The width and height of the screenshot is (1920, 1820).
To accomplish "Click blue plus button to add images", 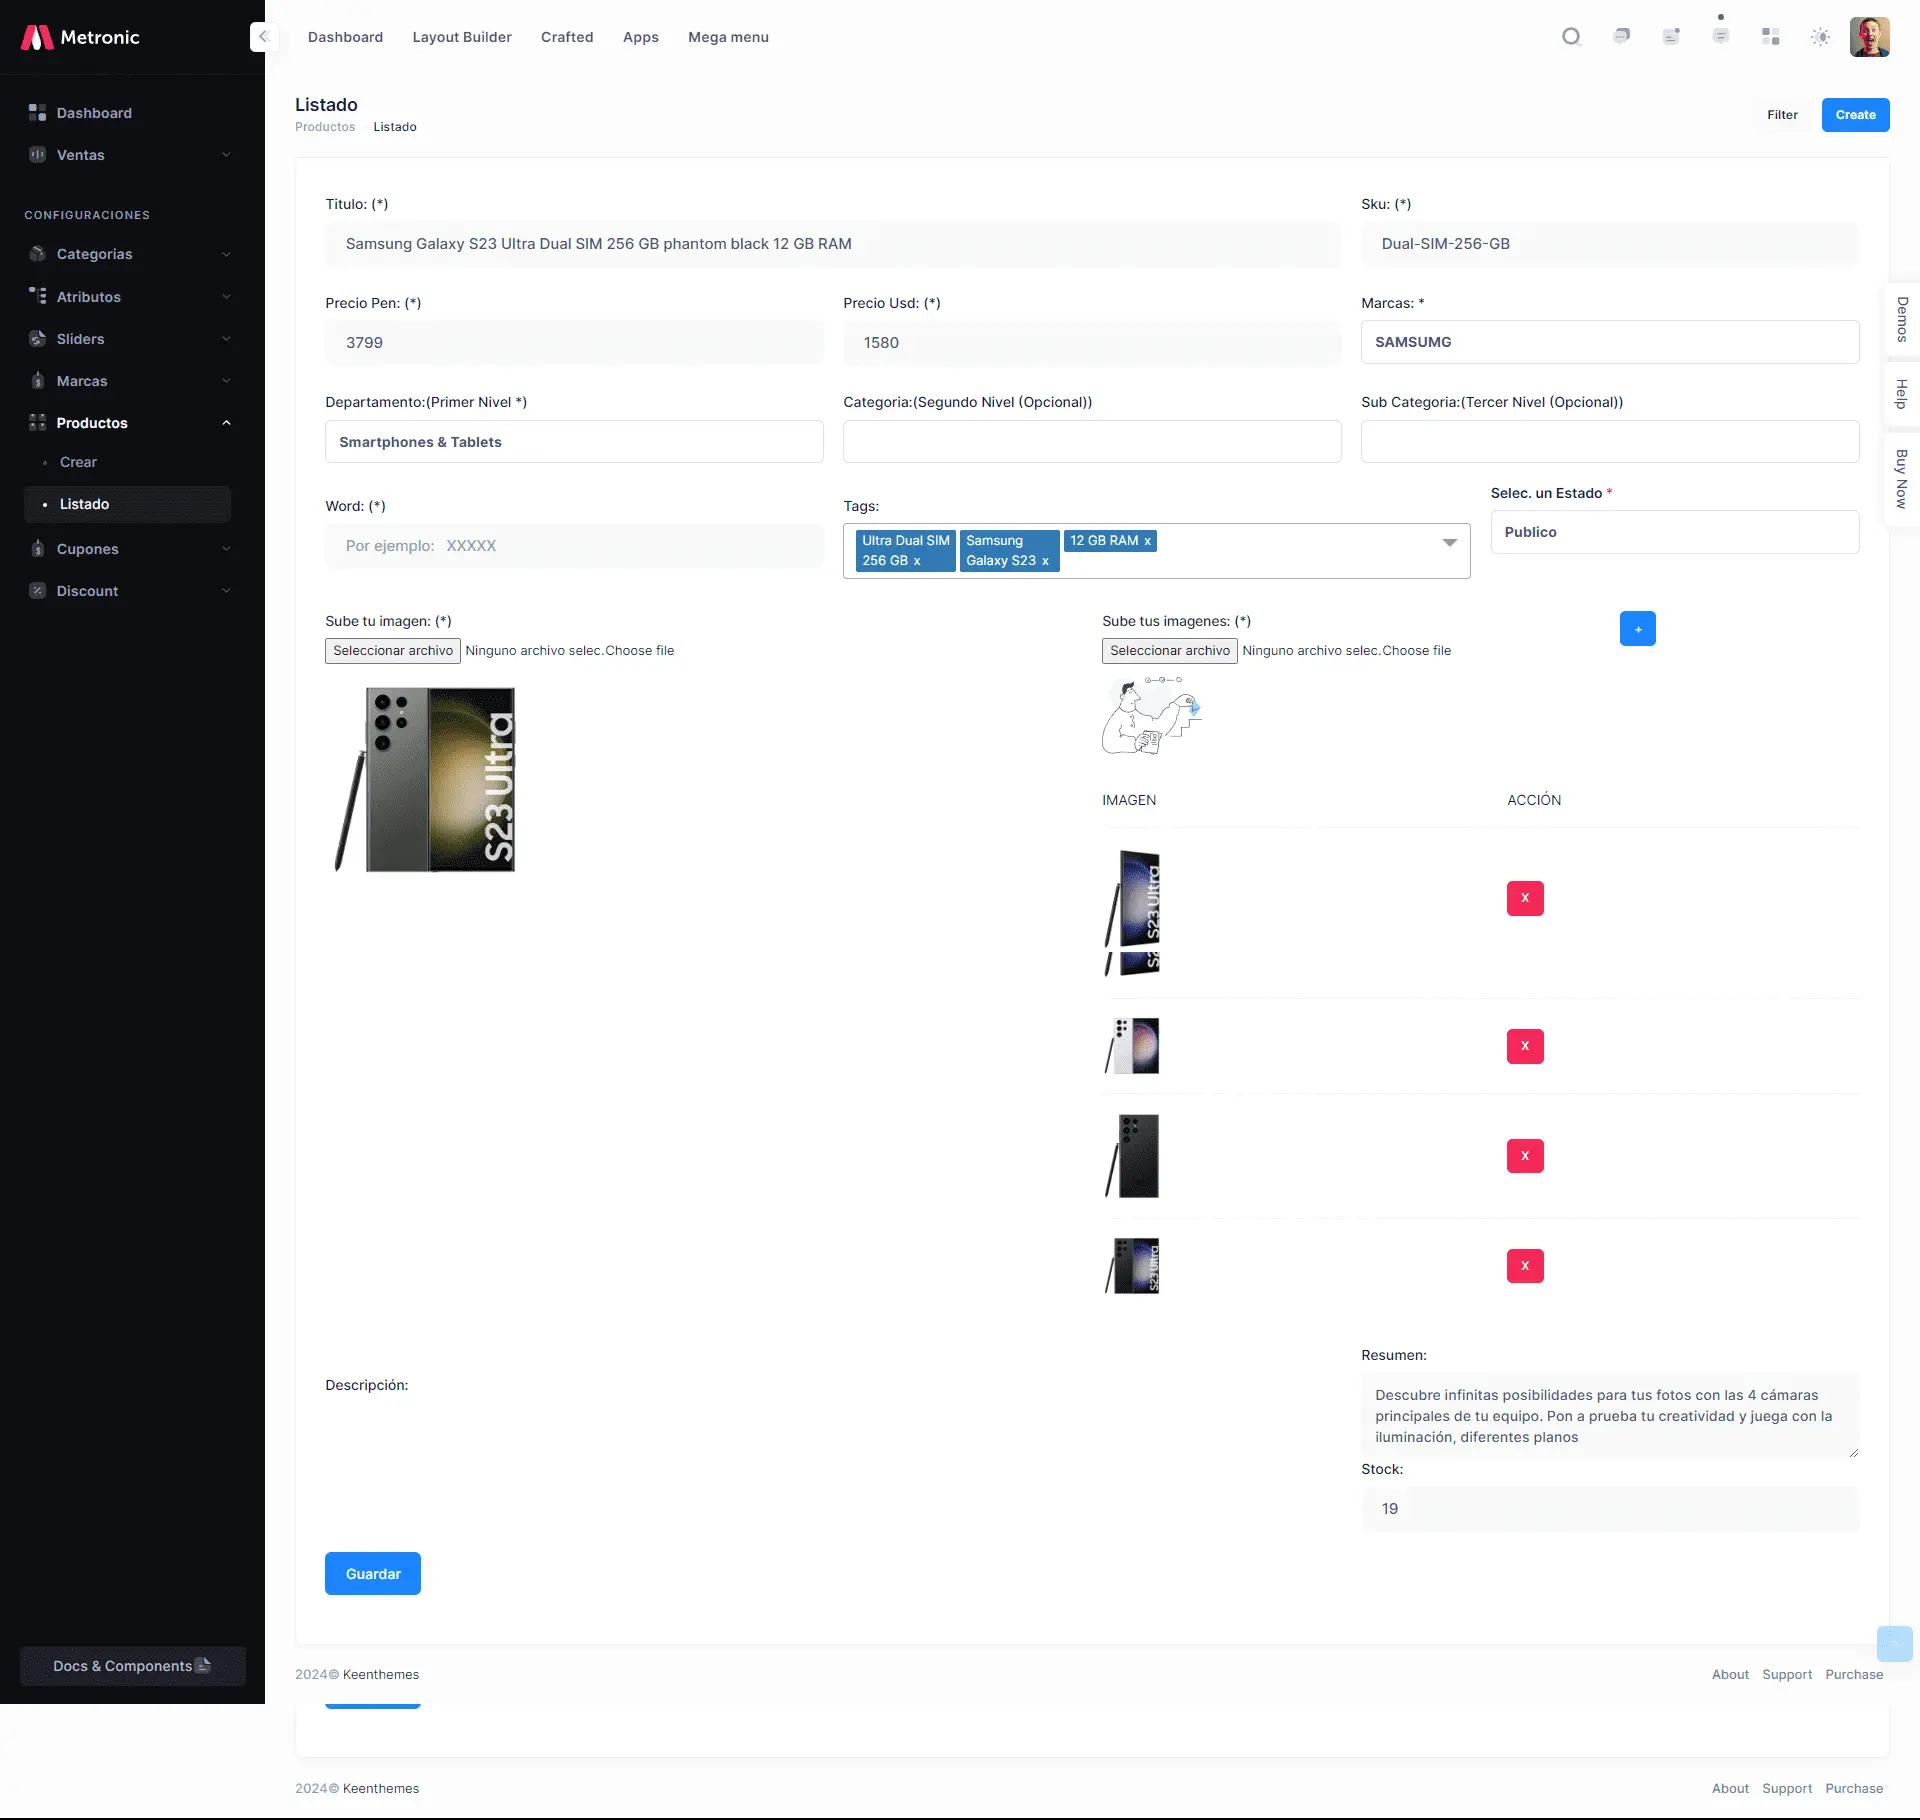I will [1637, 629].
